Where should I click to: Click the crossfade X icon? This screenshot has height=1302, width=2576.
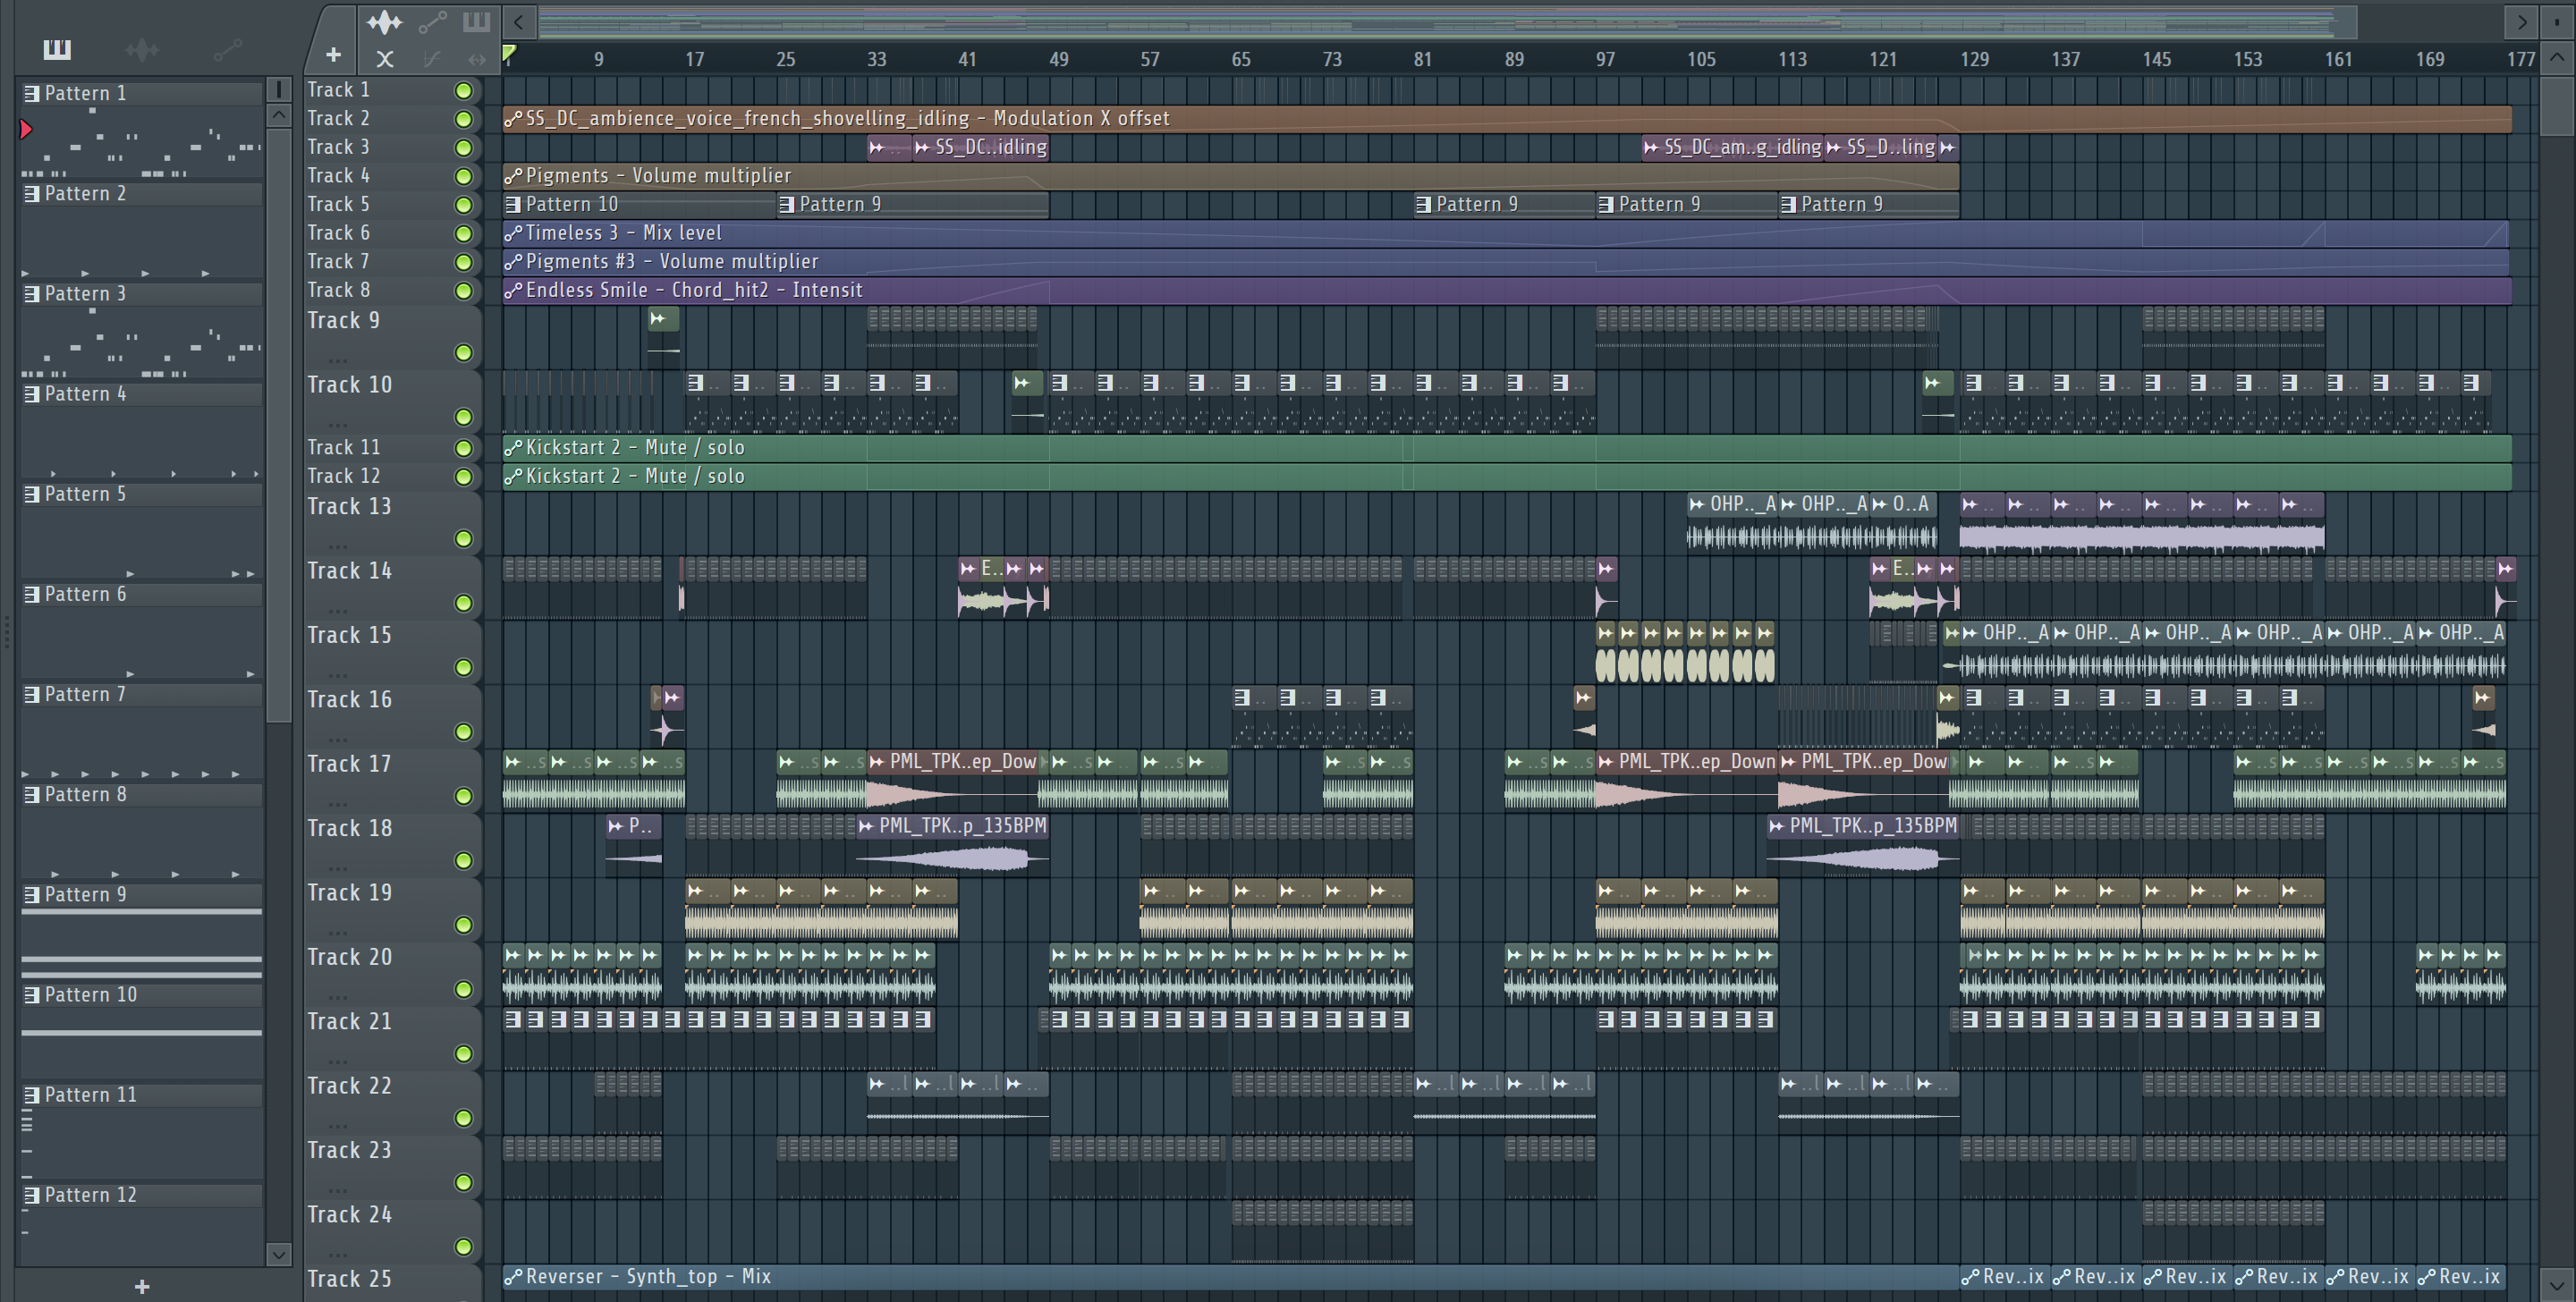click(385, 59)
